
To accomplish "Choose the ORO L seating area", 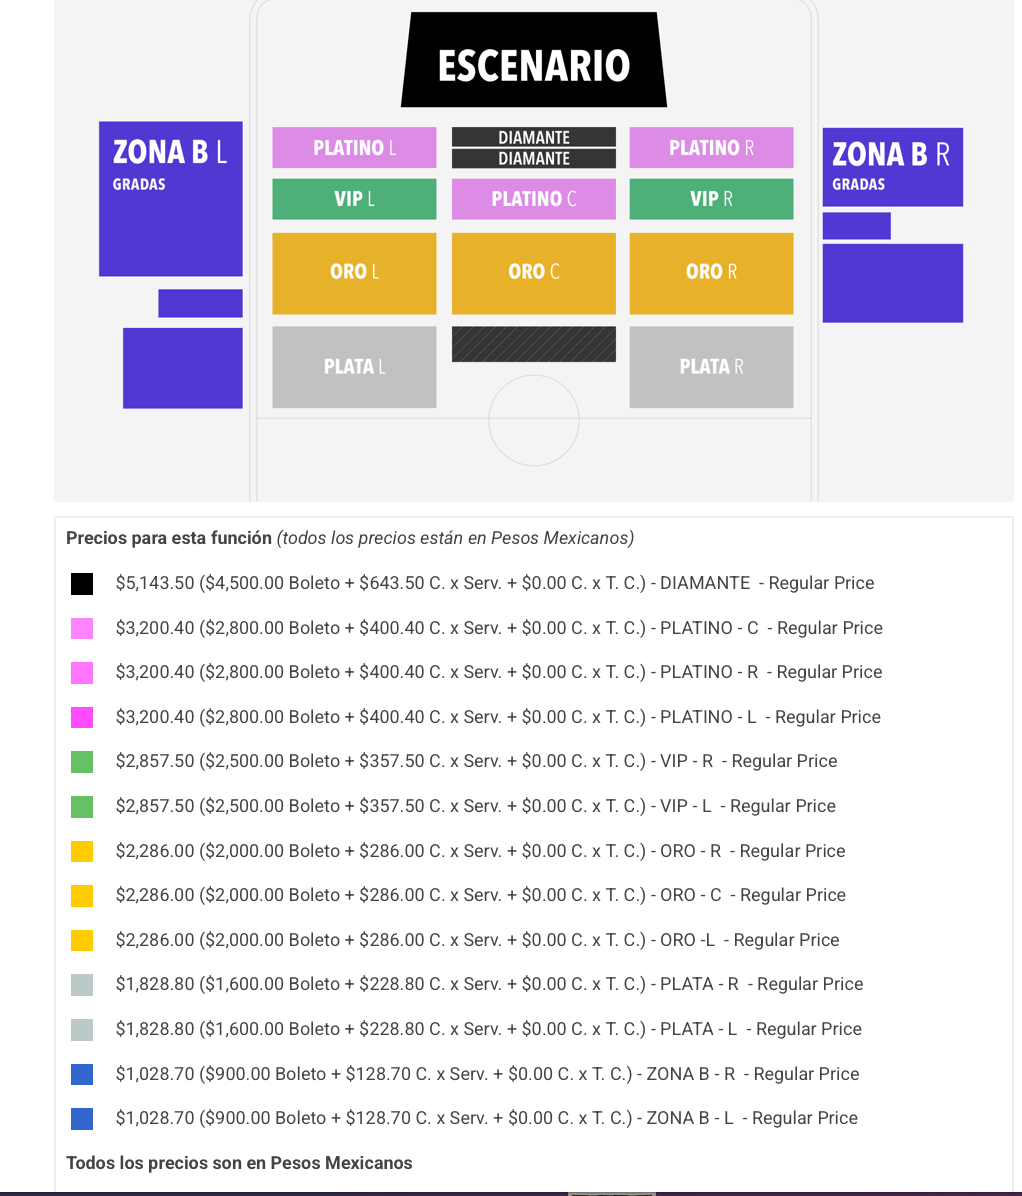I will point(354,273).
